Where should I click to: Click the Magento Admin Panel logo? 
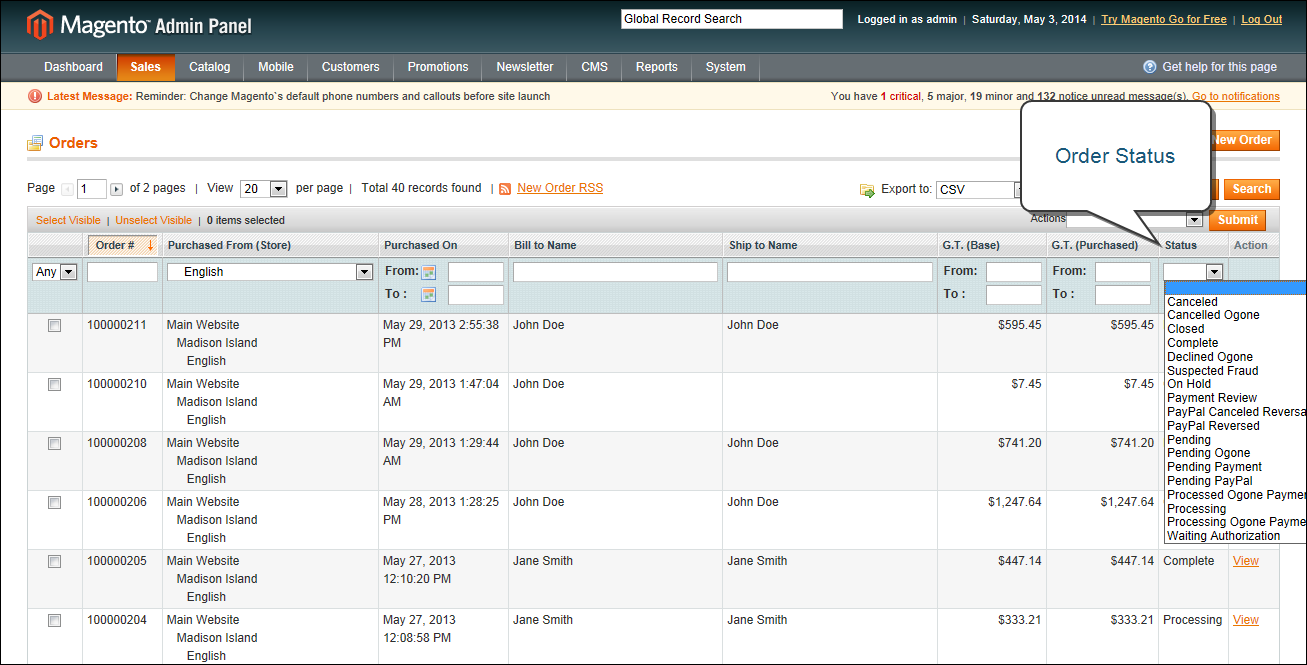click(x=140, y=24)
